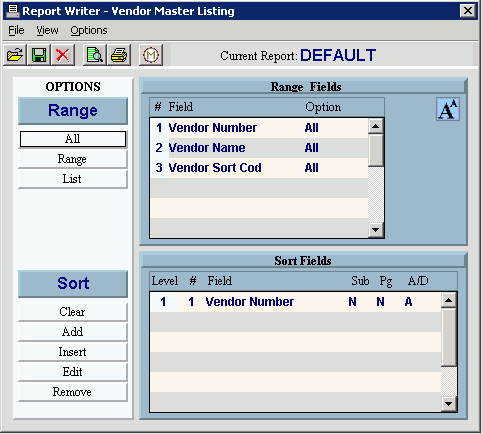Click the printer icon

pyautogui.click(x=119, y=55)
